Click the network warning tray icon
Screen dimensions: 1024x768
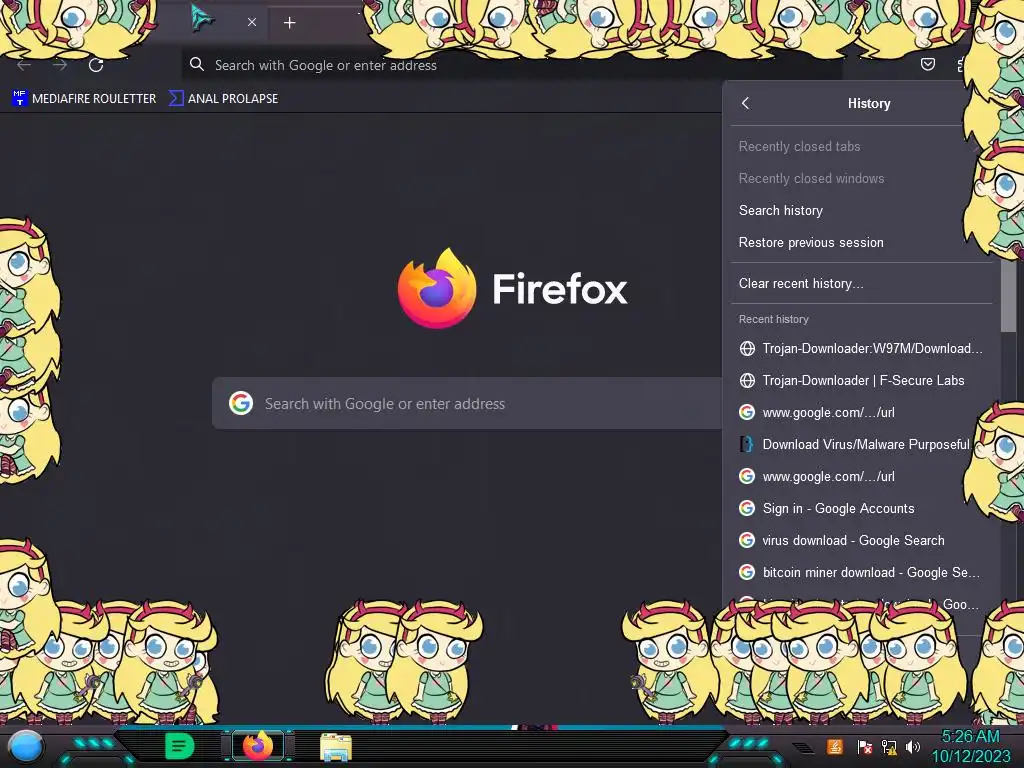click(889, 747)
